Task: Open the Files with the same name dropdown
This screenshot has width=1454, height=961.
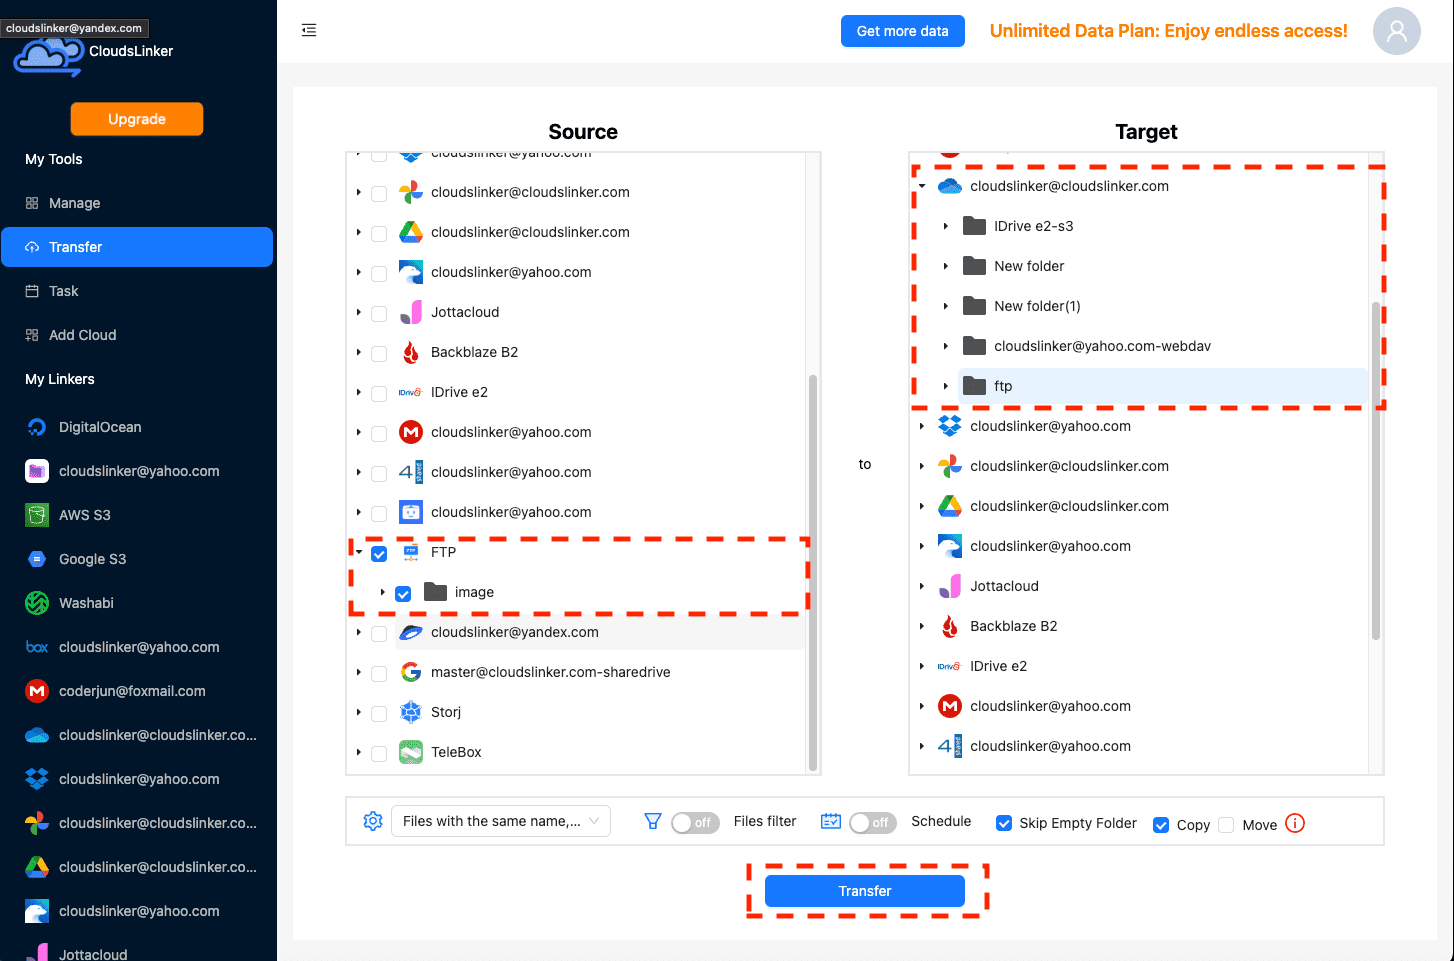Action: tap(500, 821)
